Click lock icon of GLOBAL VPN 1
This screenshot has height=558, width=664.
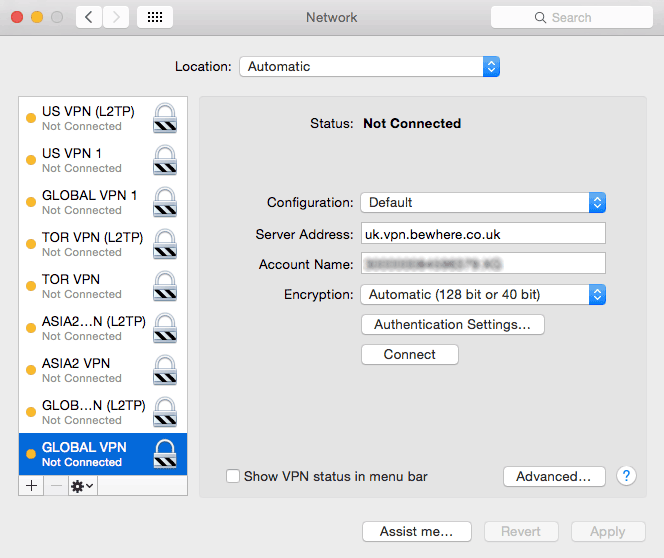[x=165, y=202]
